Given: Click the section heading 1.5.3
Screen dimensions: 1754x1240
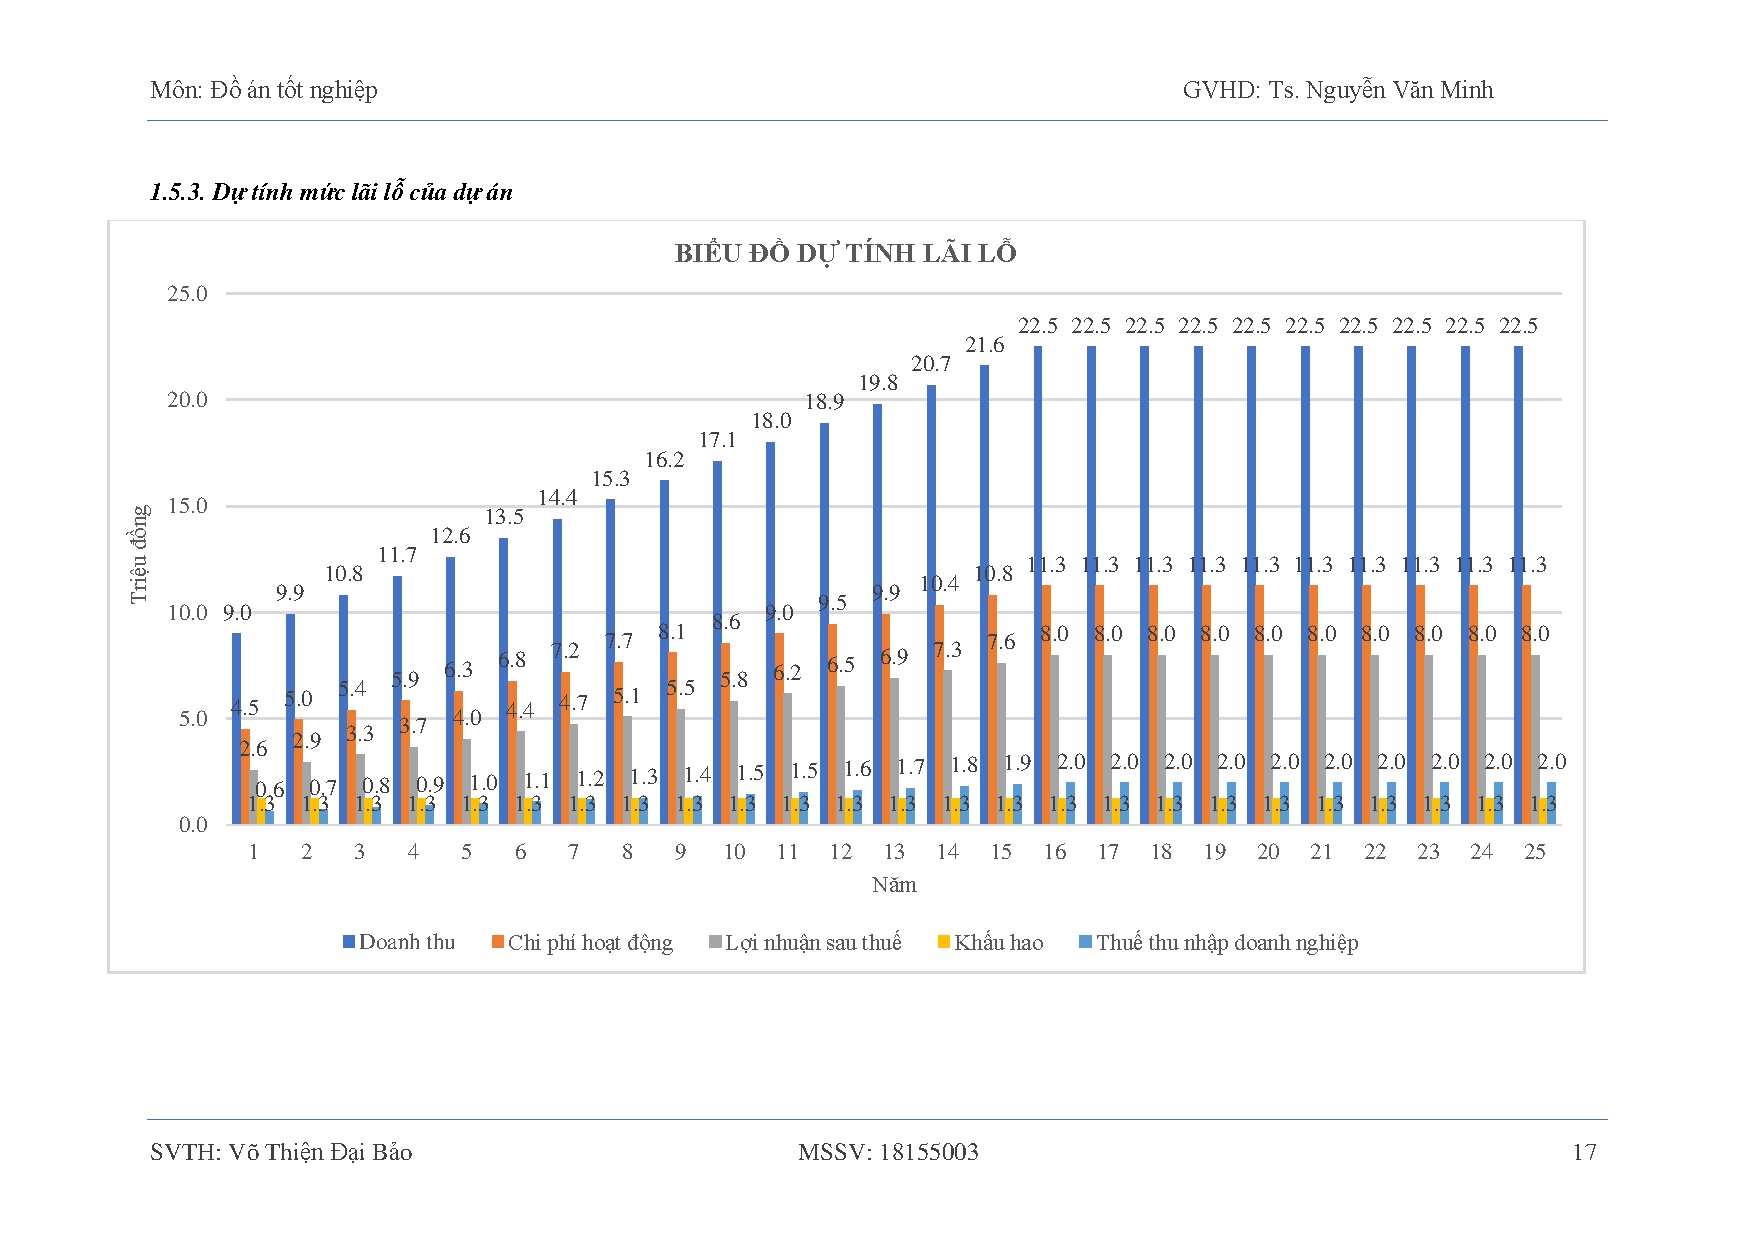Looking at the screenshot, I should click(331, 192).
